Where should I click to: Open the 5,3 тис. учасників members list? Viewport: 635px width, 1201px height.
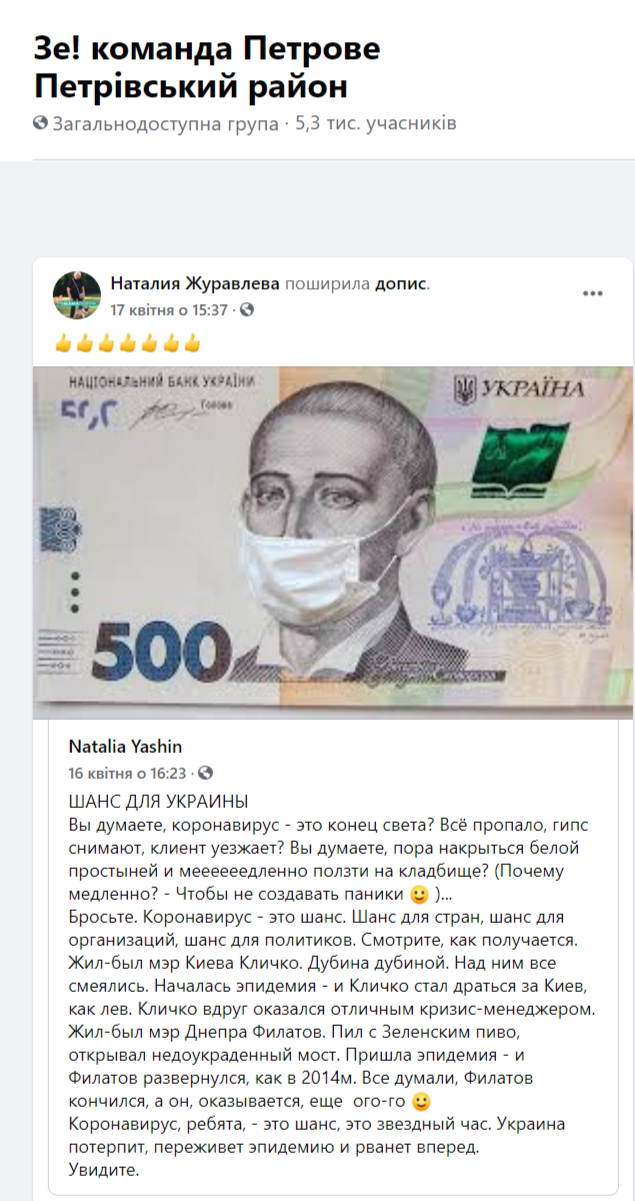(376, 124)
